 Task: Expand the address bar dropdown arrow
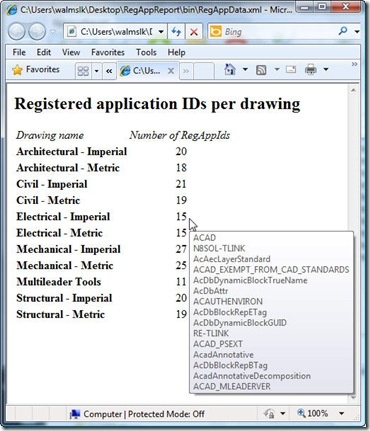coord(161,32)
